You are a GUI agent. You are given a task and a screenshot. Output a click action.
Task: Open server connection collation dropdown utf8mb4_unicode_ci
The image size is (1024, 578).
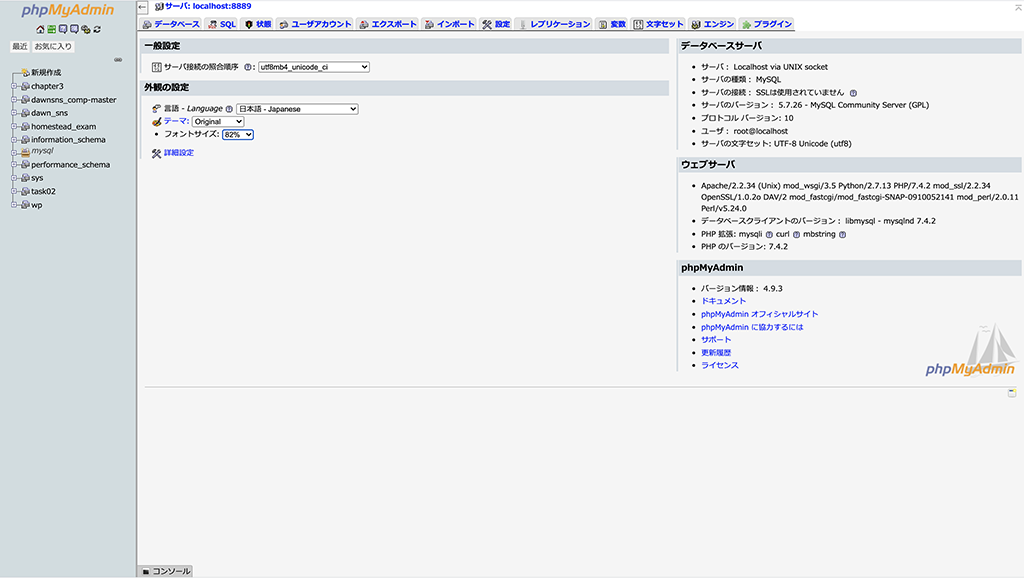pyautogui.click(x=313, y=67)
